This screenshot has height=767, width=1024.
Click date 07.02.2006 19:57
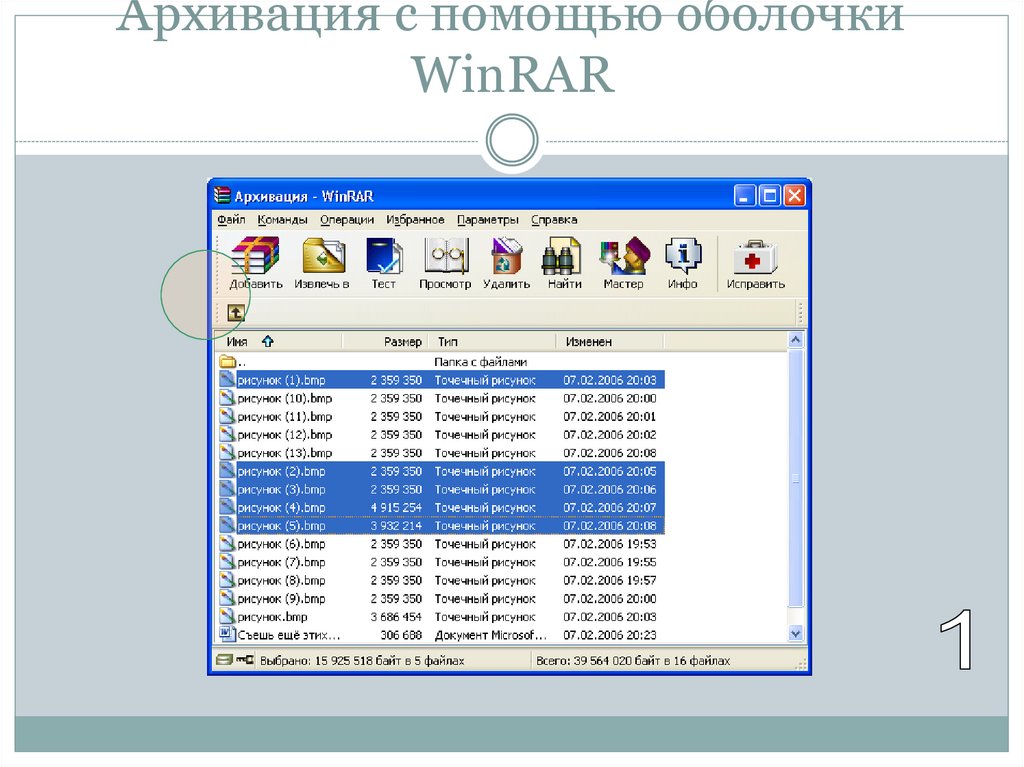(610, 580)
